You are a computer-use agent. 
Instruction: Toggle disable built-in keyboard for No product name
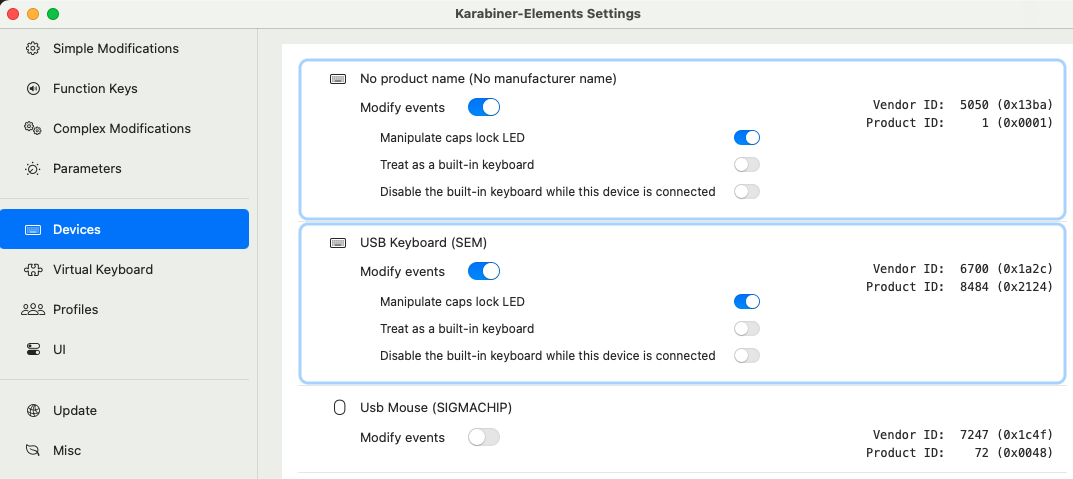click(x=747, y=192)
